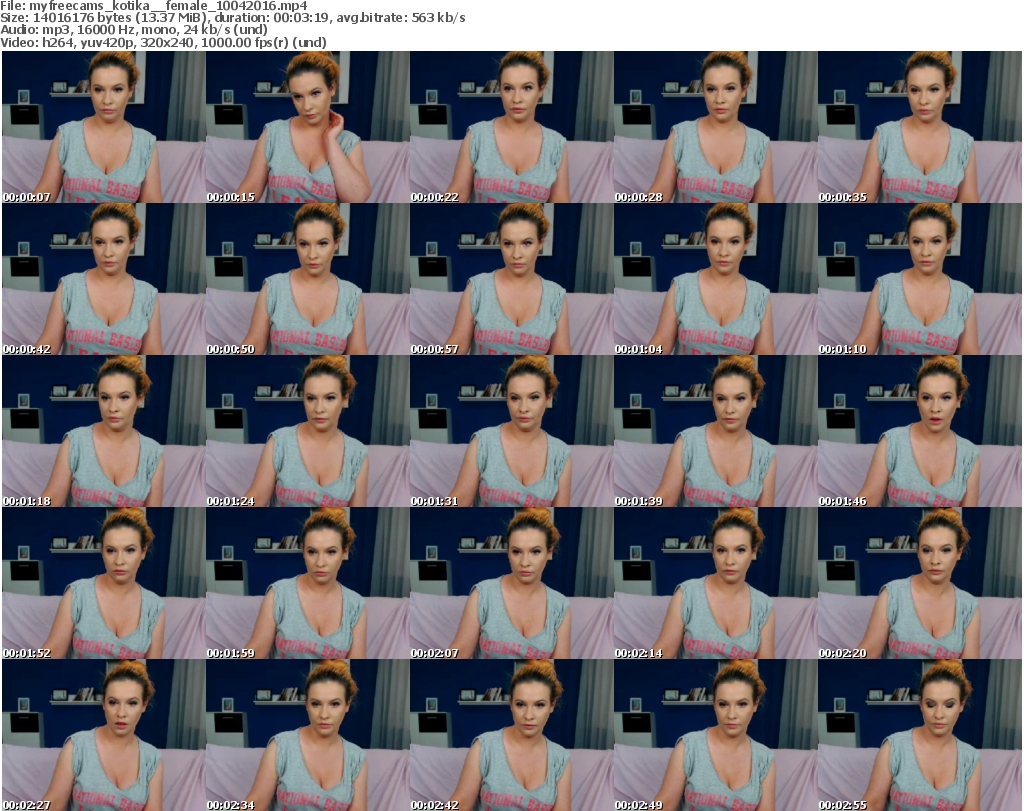Click the Audio mp3 info line
The height and width of the screenshot is (811, 1024).
click(x=134, y=30)
